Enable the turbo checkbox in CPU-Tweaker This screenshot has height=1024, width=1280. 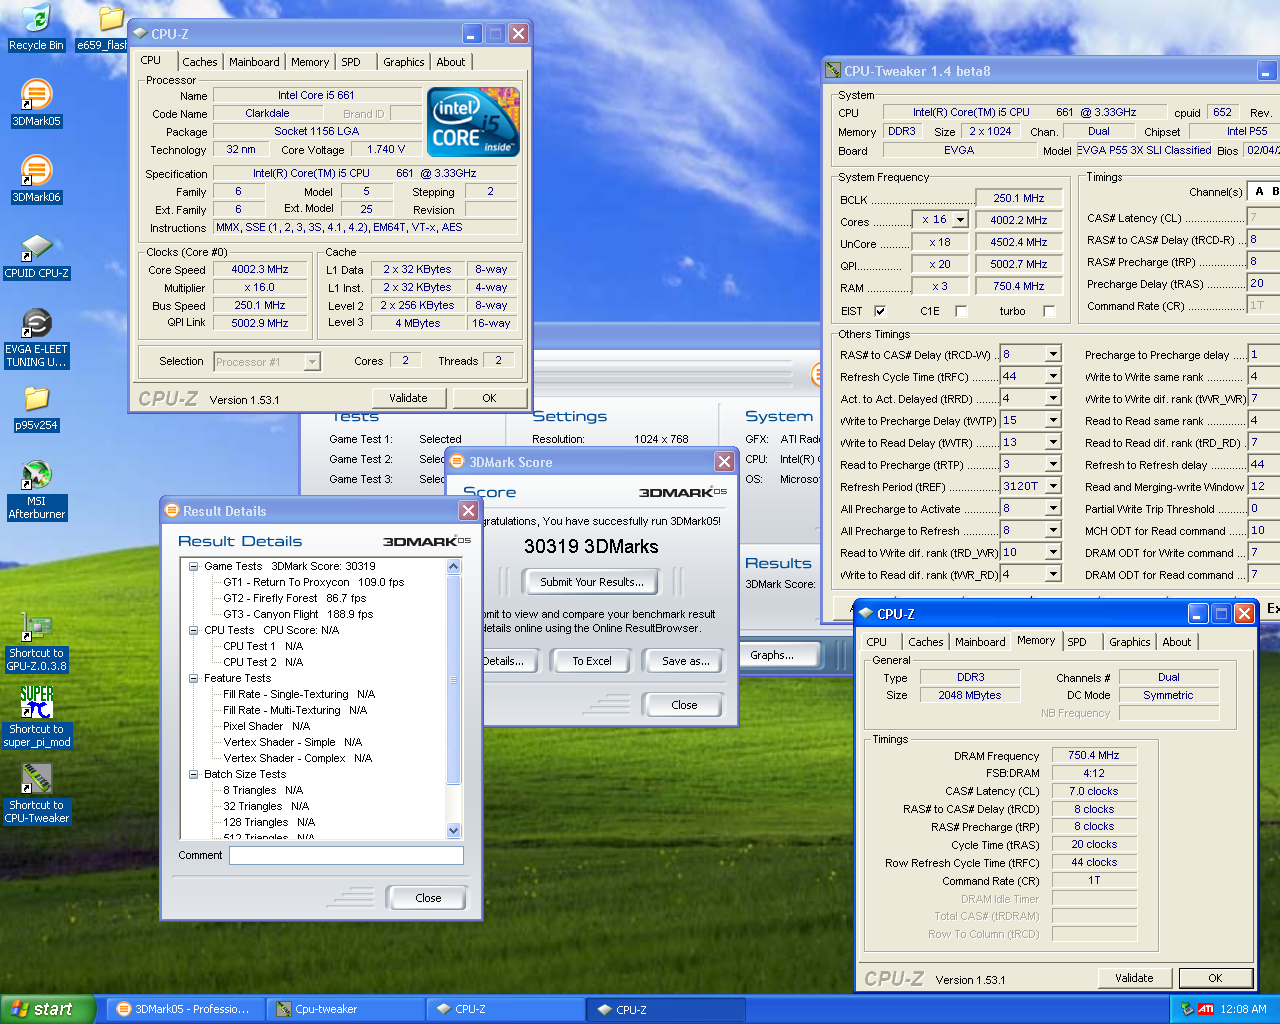click(x=1049, y=311)
